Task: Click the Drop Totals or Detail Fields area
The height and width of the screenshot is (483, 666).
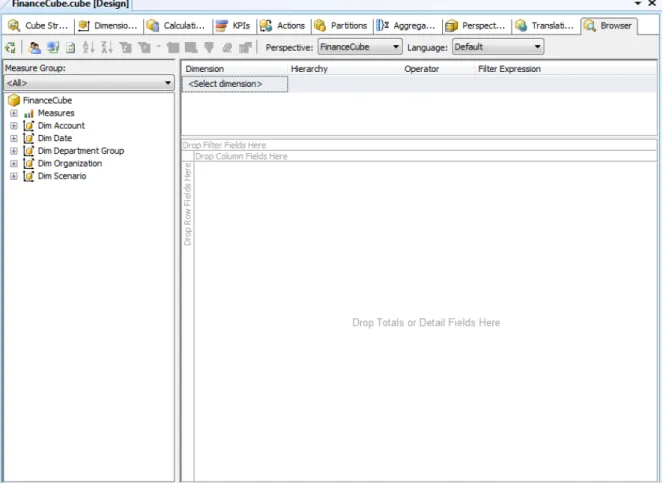Action: coord(426,322)
